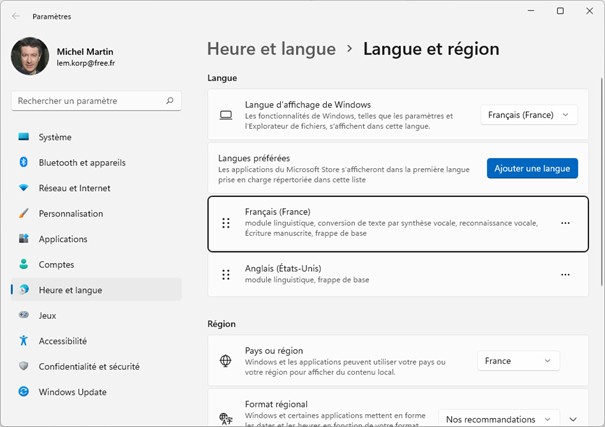The width and height of the screenshot is (605, 427).
Task: Open Bluetooth et appareils
Action: click(96, 163)
